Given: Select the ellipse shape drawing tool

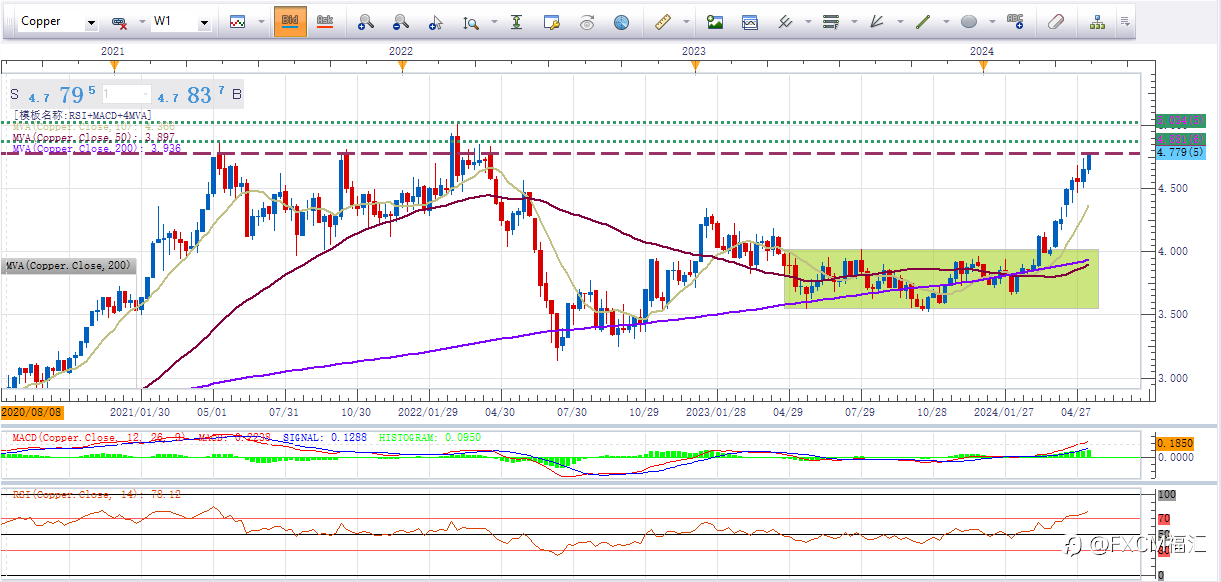Looking at the screenshot, I should pos(969,21).
